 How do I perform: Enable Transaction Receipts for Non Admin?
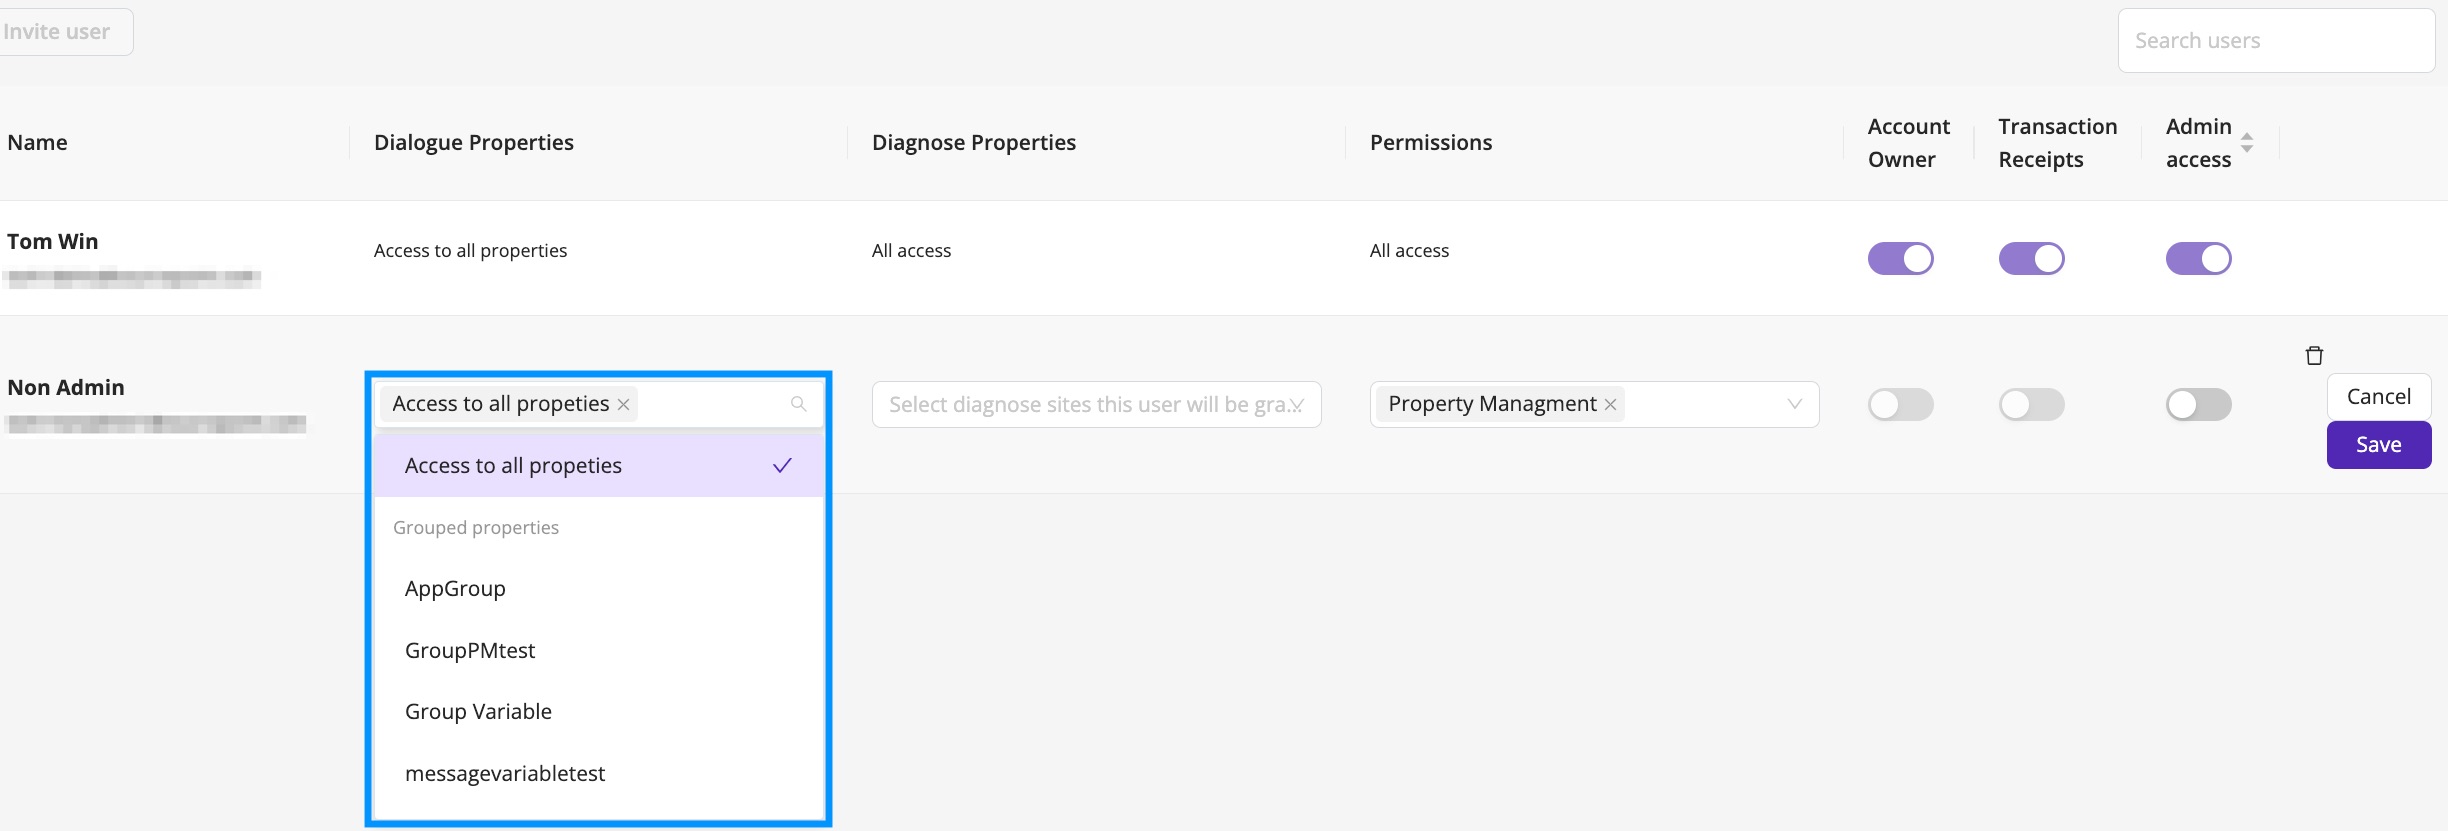coord(2031,404)
